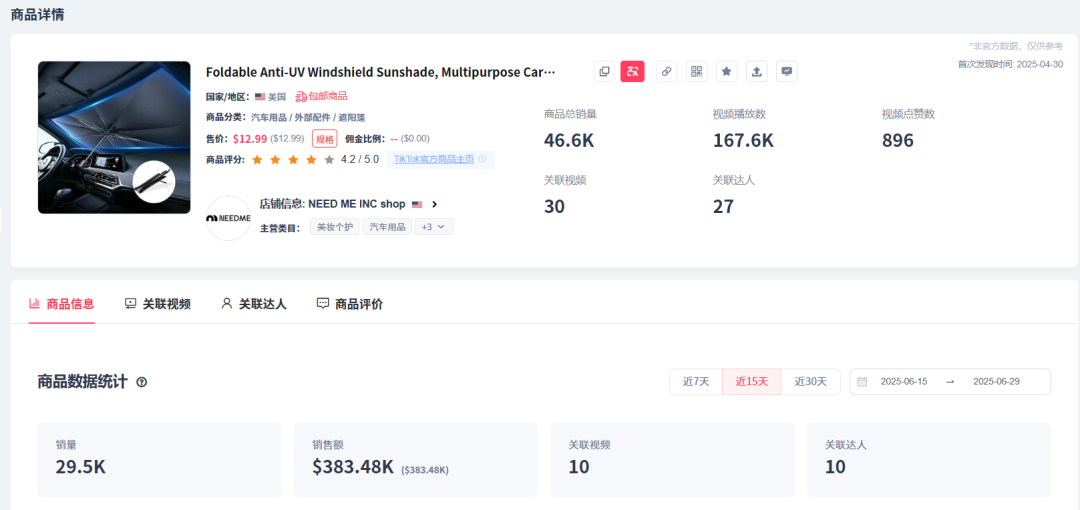Click the 4.2 / 5.0 rating value

[x=360, y=159]
